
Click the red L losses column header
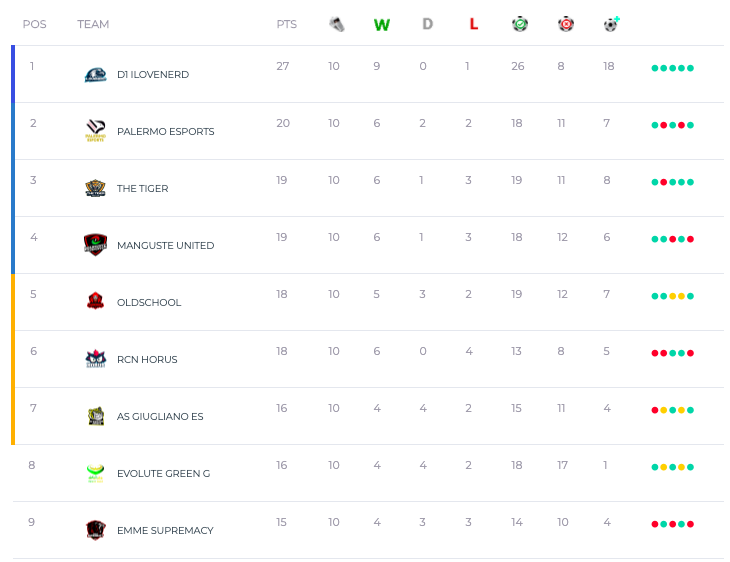pyautogui.click(x=473, y=24)
